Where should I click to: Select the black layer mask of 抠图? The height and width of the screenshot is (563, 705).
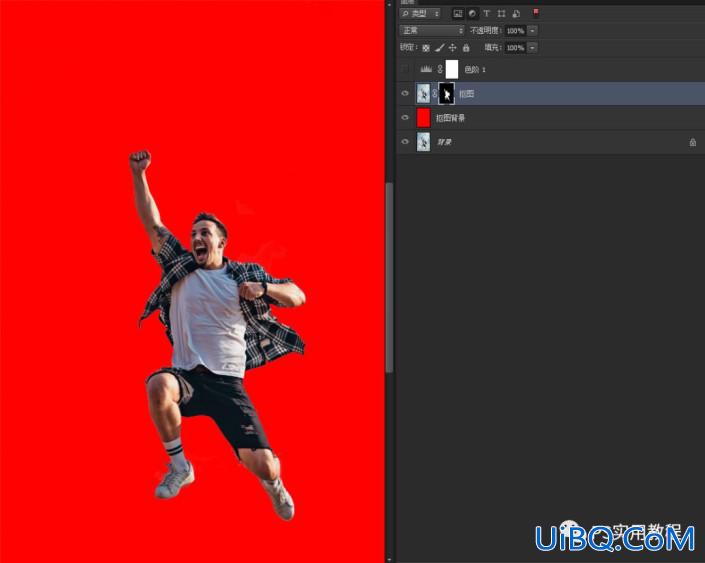point(446,94)
